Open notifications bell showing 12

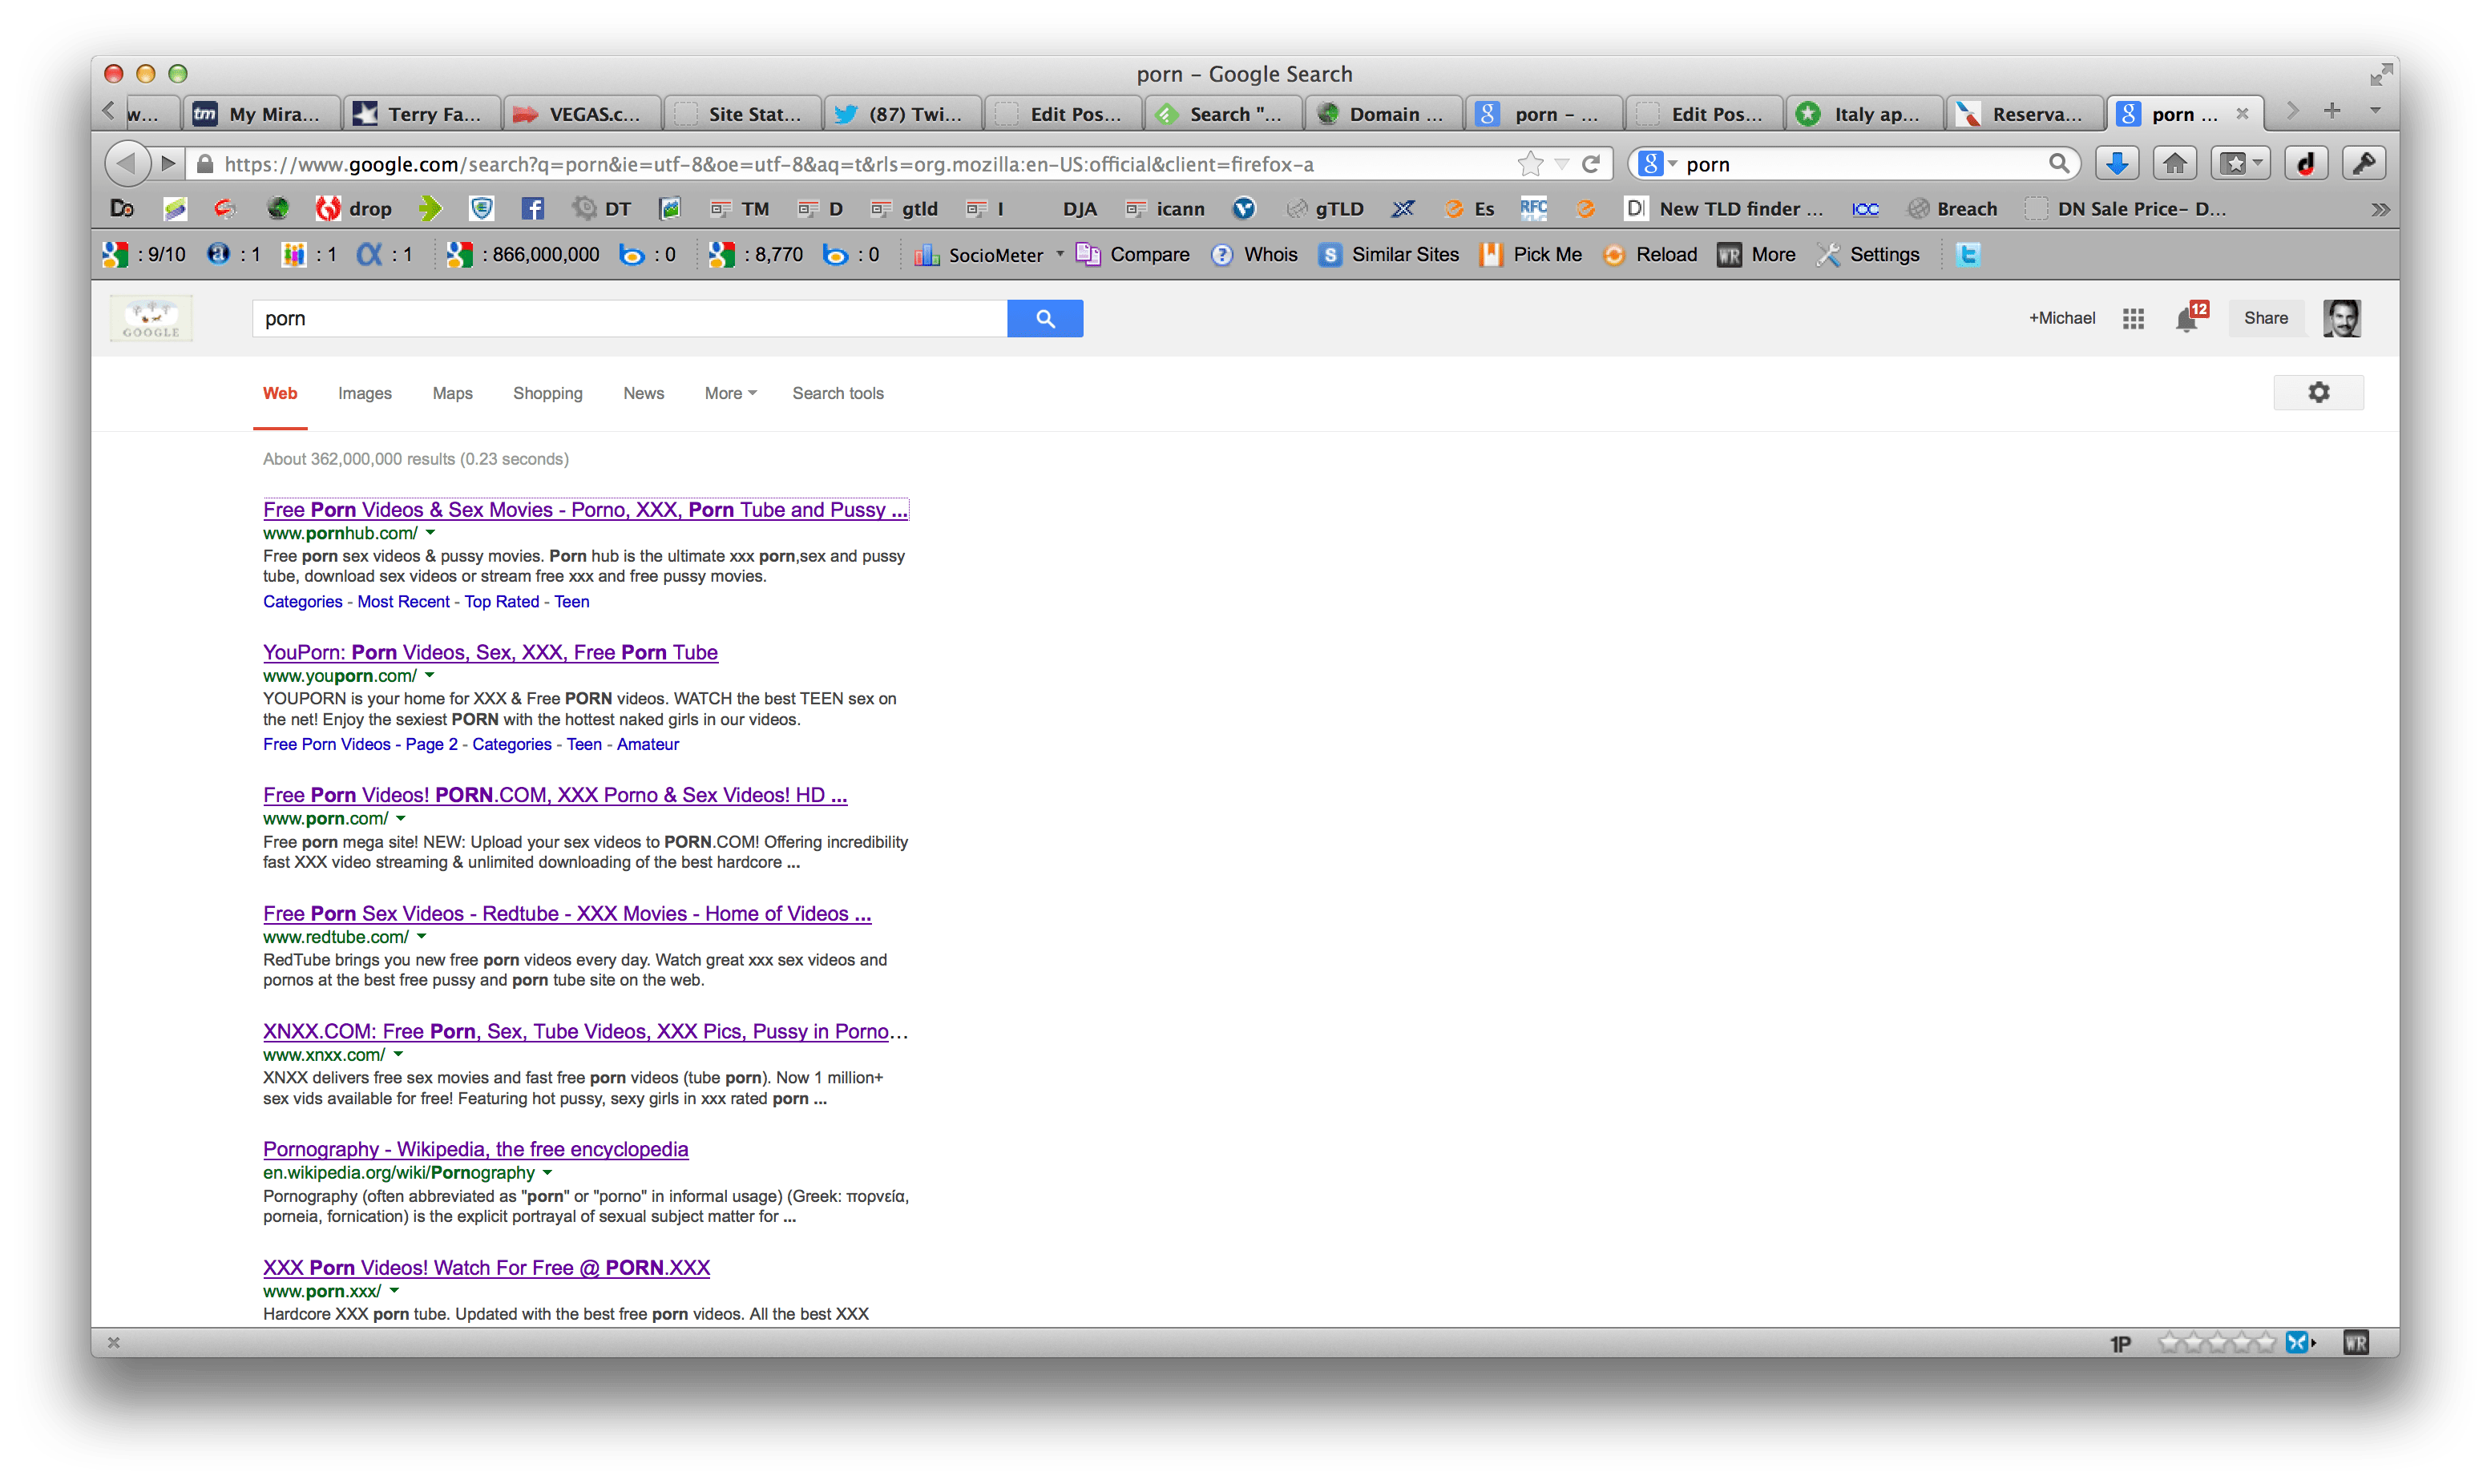pyautogui.click(x=2187, y=319)
